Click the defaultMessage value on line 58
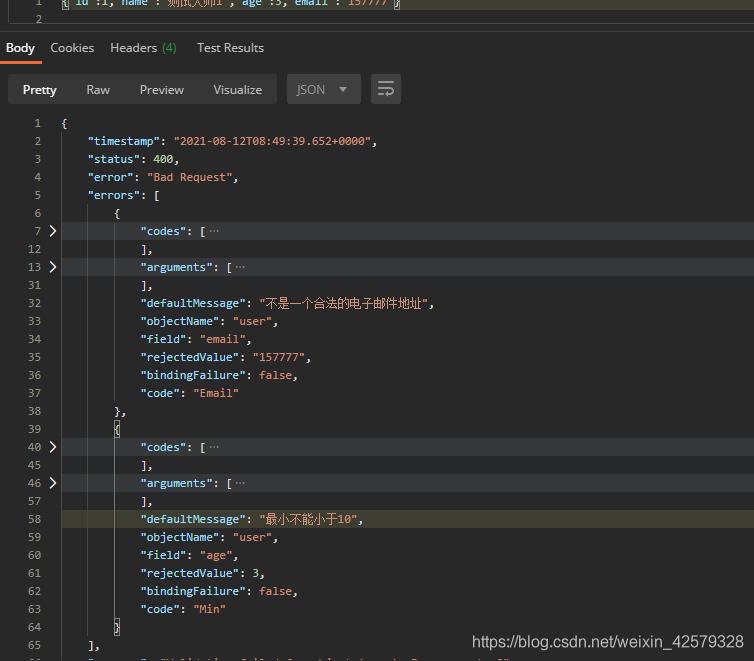Viewport: 754px width, 661px height. (x=308, y=519)
